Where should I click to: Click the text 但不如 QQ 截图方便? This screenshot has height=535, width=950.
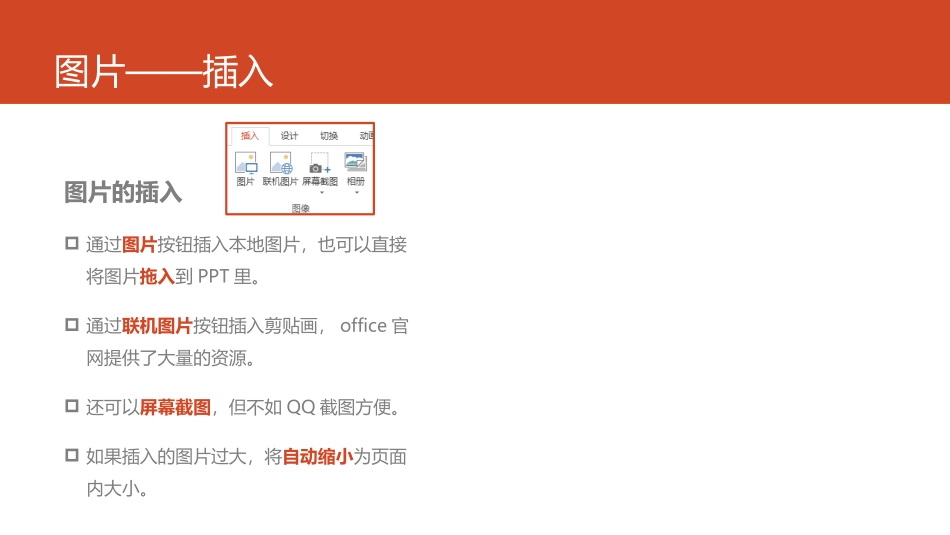tap(310, 407)
